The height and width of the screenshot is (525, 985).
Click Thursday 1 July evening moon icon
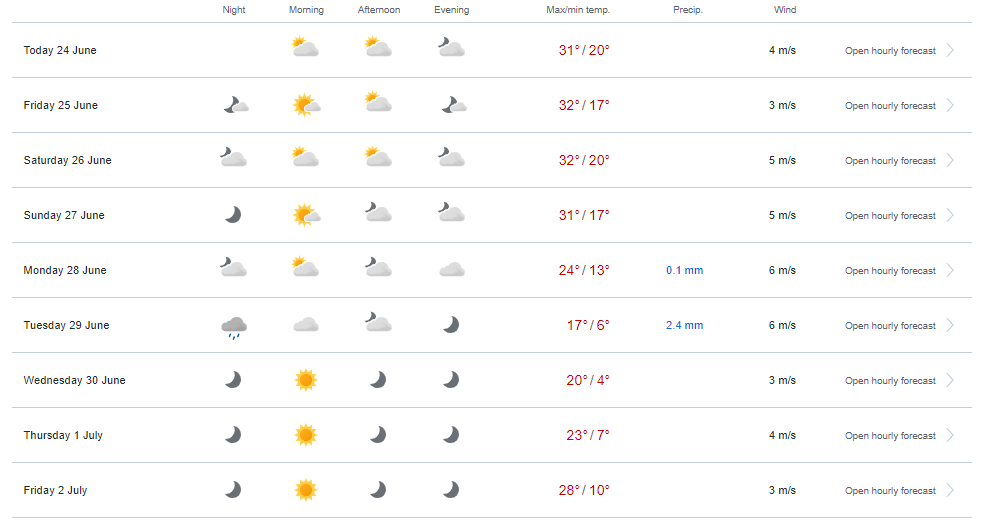pyautogui.click(x=451, y=435)
